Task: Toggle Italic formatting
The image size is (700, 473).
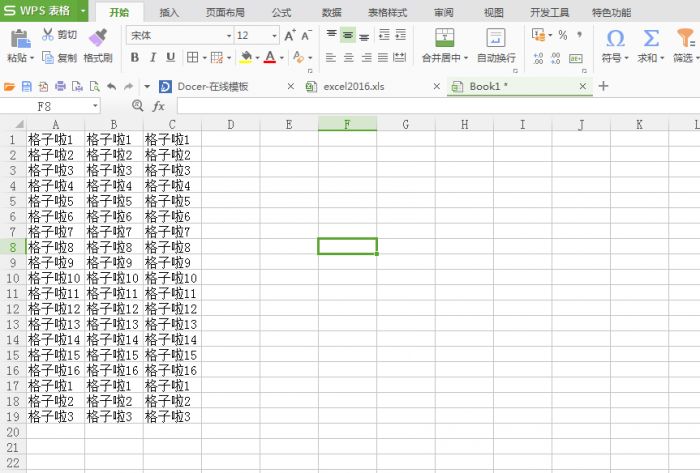Action: (x=153, y=58)
